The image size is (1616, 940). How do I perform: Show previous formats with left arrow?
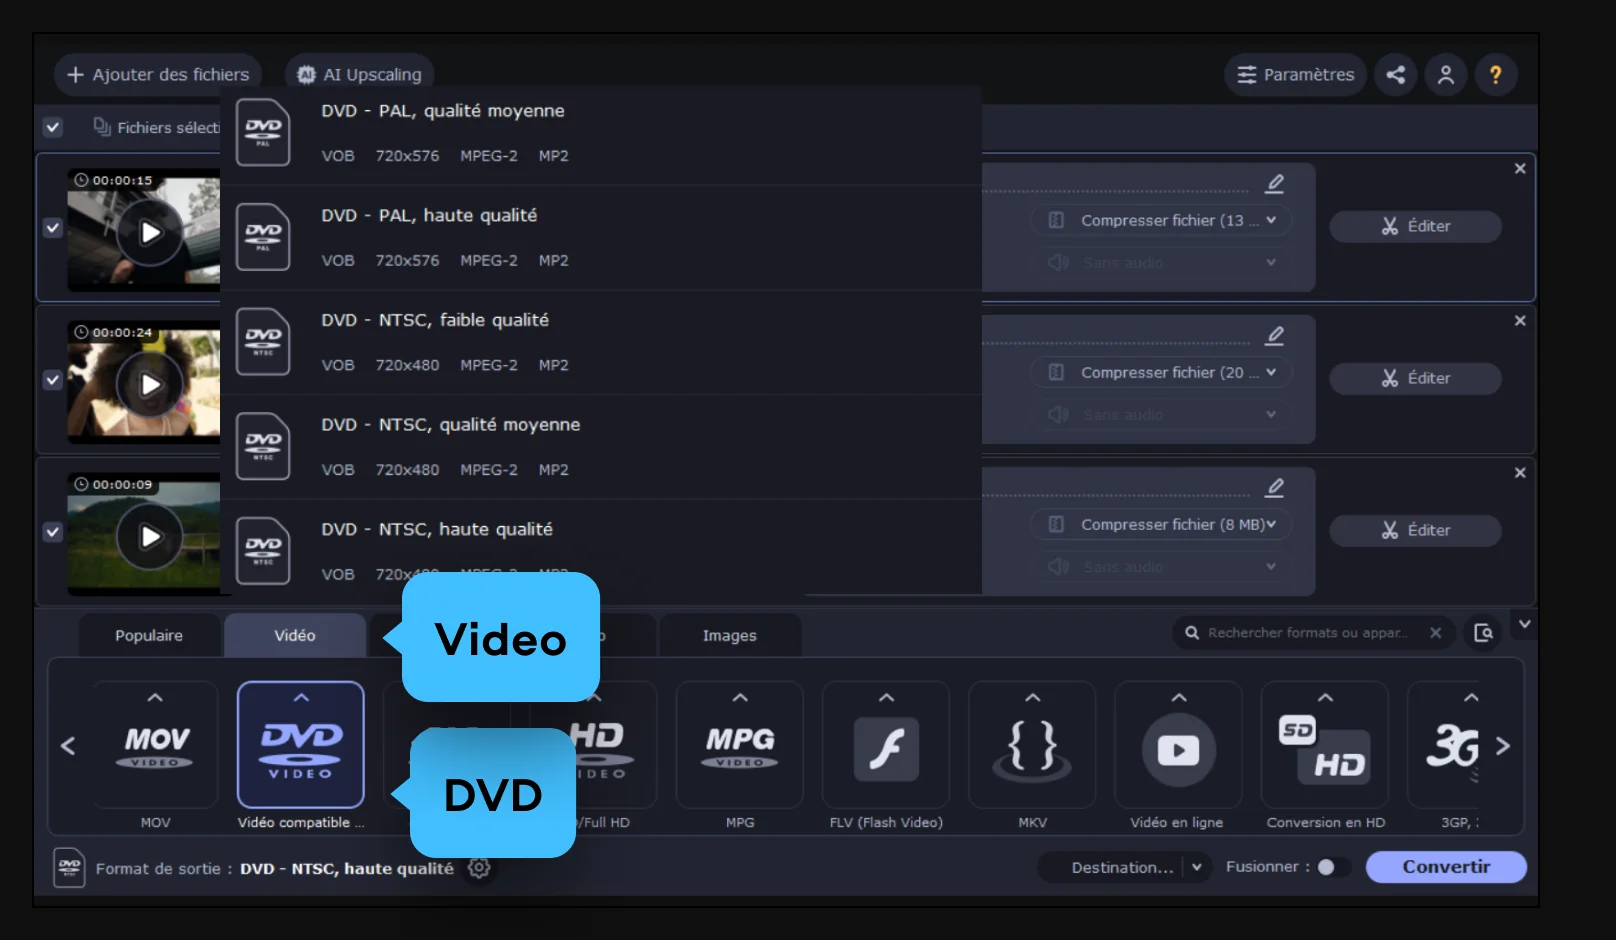pos(68,746)
